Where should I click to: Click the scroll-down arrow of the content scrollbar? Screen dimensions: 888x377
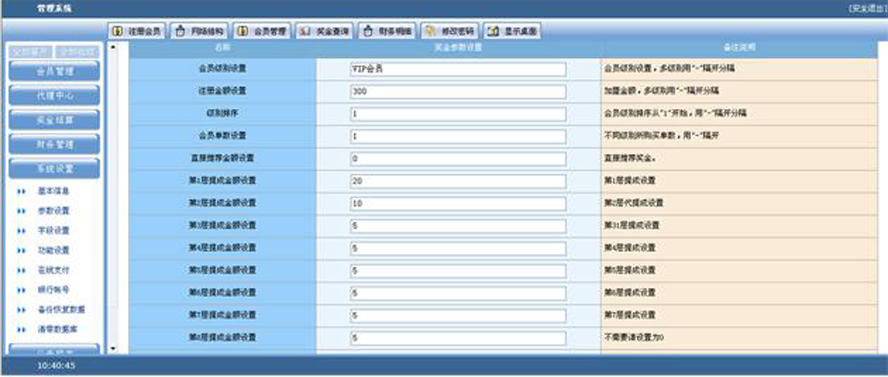(x=113, y=348)
